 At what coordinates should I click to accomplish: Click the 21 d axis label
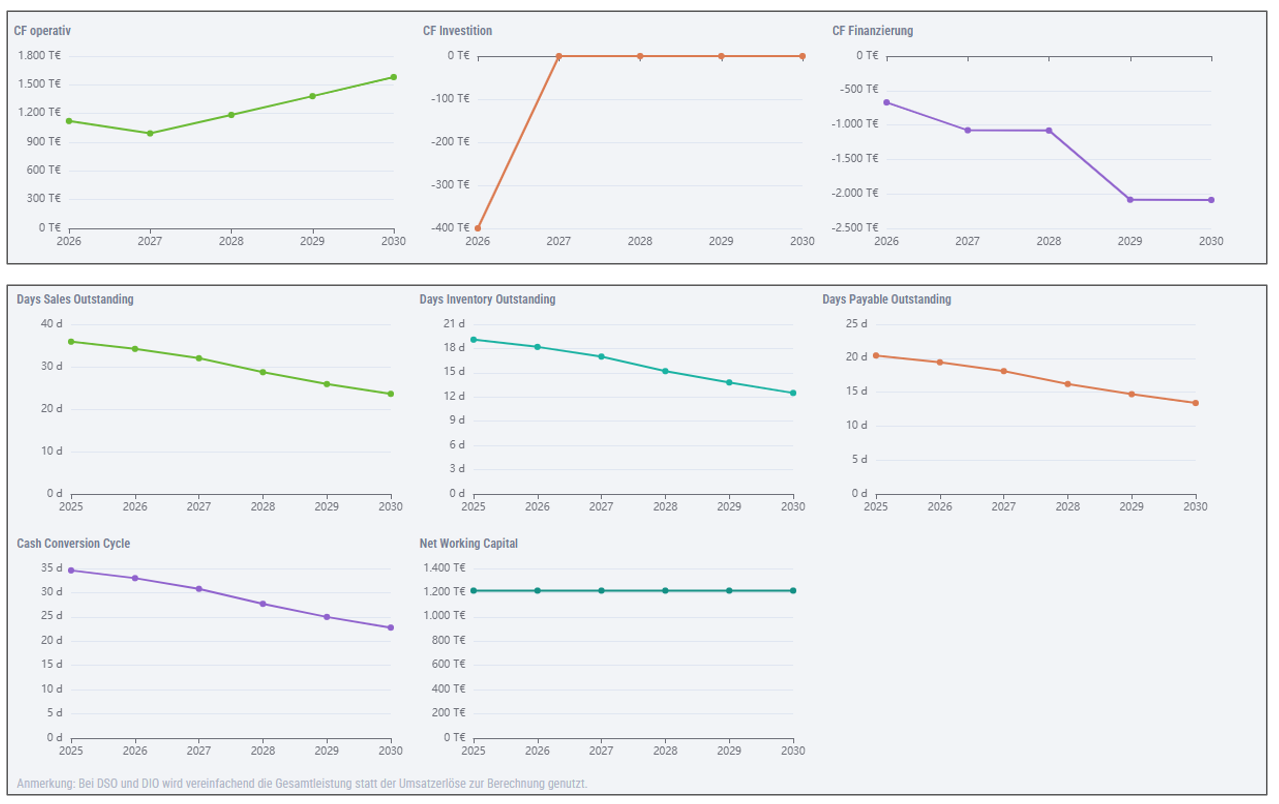(455, 323)
